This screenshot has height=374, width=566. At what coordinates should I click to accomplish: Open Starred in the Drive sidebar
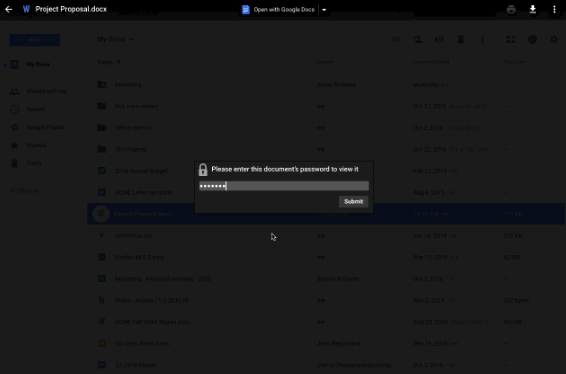point(36,145)
